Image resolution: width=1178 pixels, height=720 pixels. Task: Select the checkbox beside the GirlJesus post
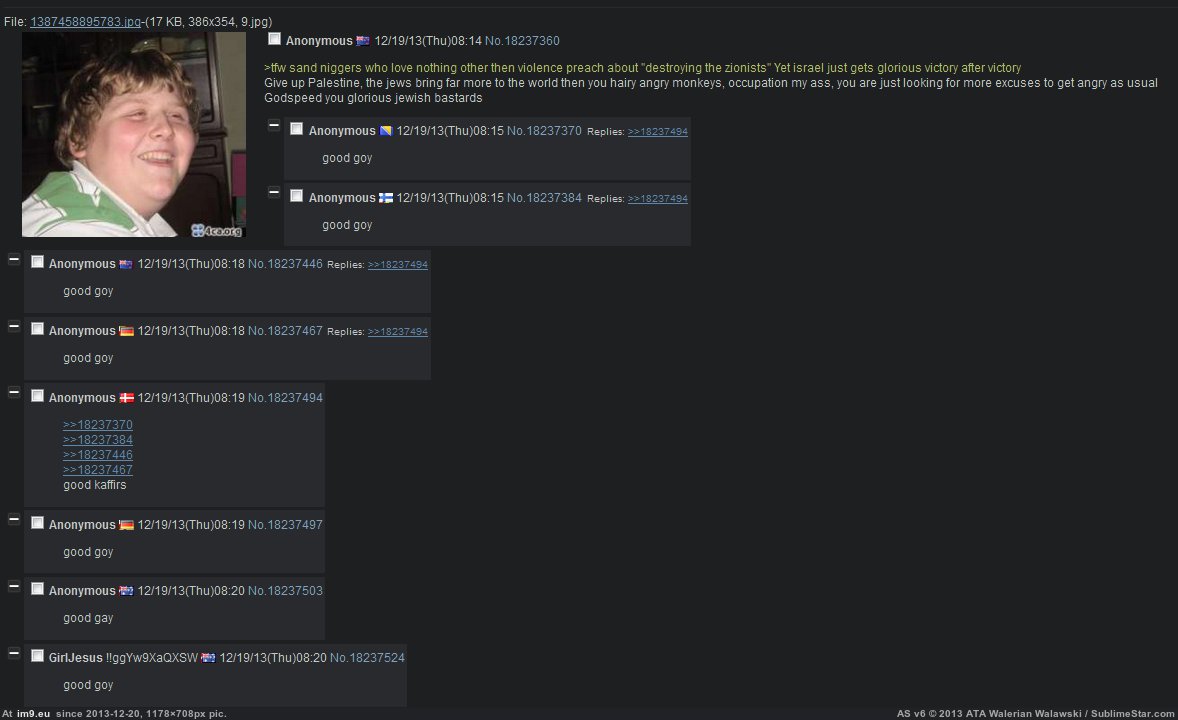tap(38, 656)
